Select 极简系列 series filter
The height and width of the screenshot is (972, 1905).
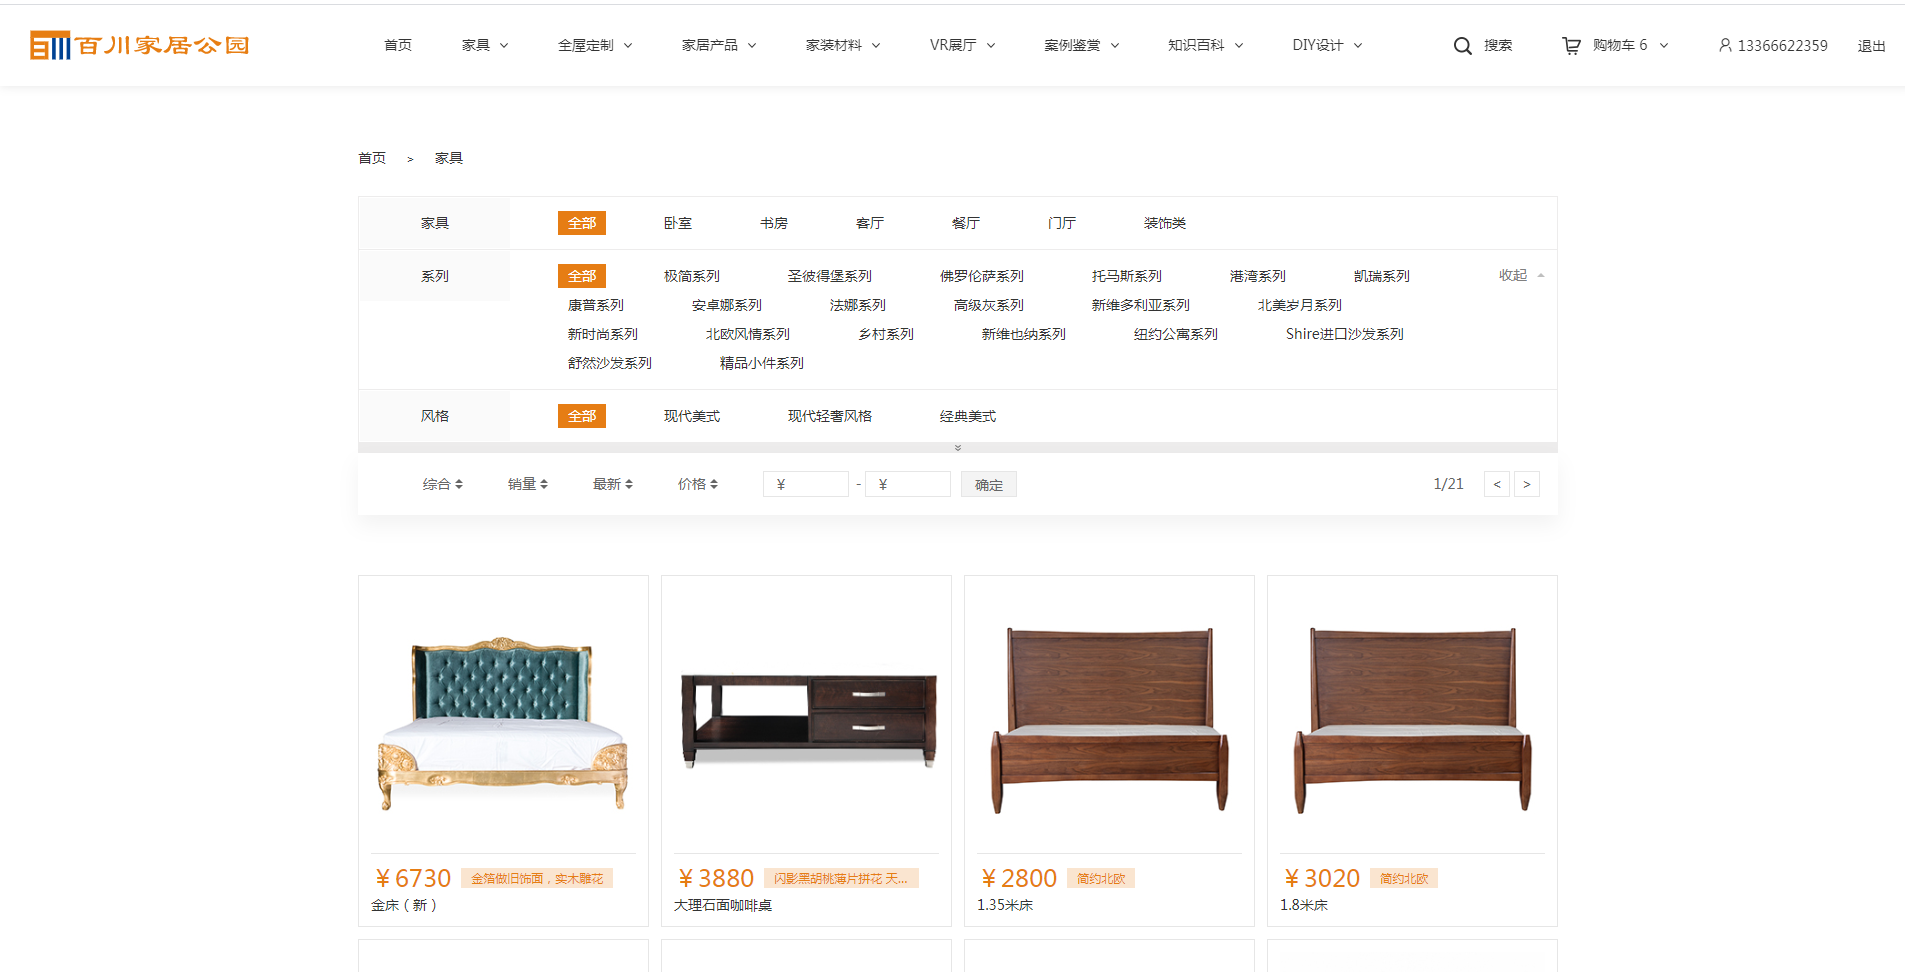pos(691,276)
